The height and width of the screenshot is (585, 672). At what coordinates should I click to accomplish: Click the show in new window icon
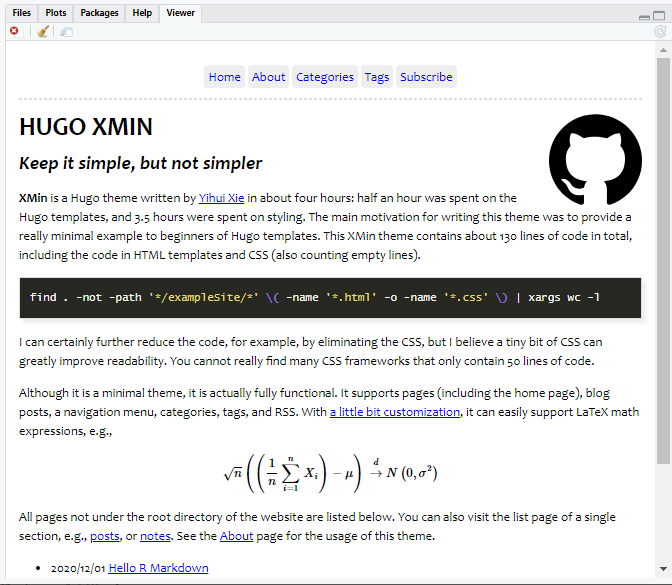(x=66, y=32)
